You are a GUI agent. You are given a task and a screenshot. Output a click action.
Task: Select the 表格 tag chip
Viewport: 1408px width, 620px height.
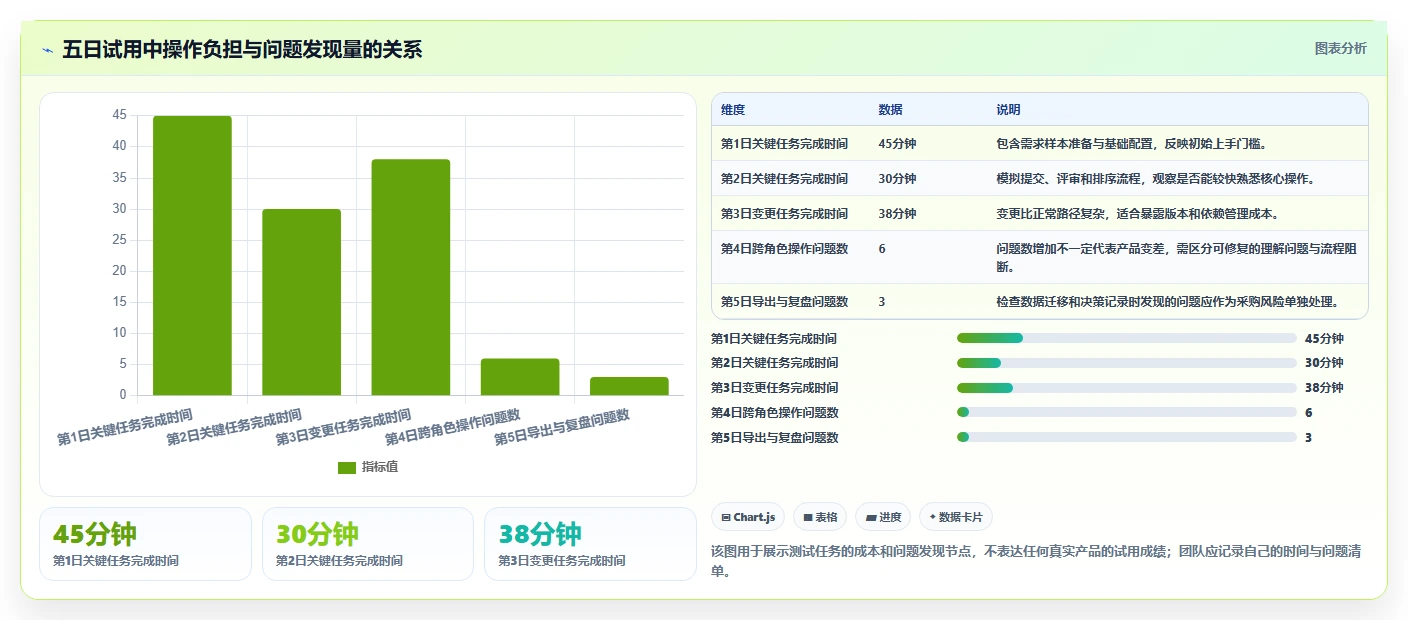(x=820, y=517)
